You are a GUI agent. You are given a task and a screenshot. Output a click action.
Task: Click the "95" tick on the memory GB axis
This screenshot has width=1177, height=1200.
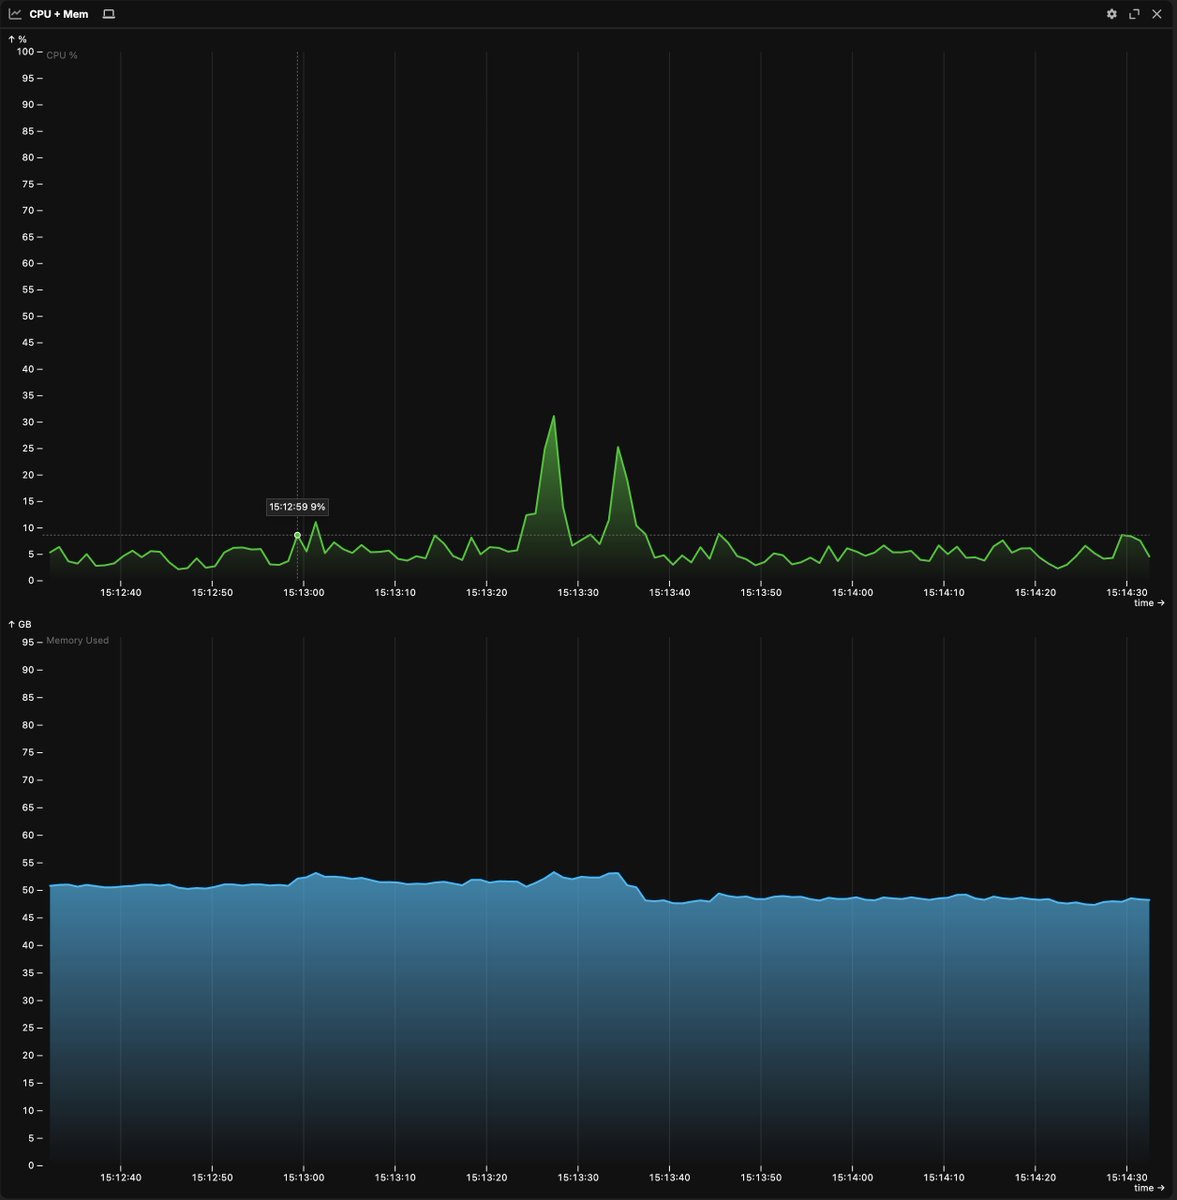pos(28,642)
